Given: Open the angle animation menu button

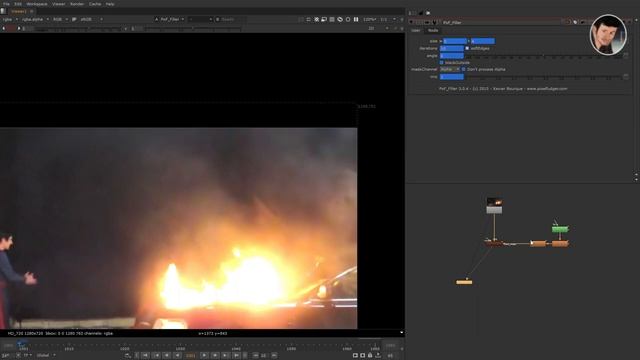Looking at the screenshot, I should 626,56.
